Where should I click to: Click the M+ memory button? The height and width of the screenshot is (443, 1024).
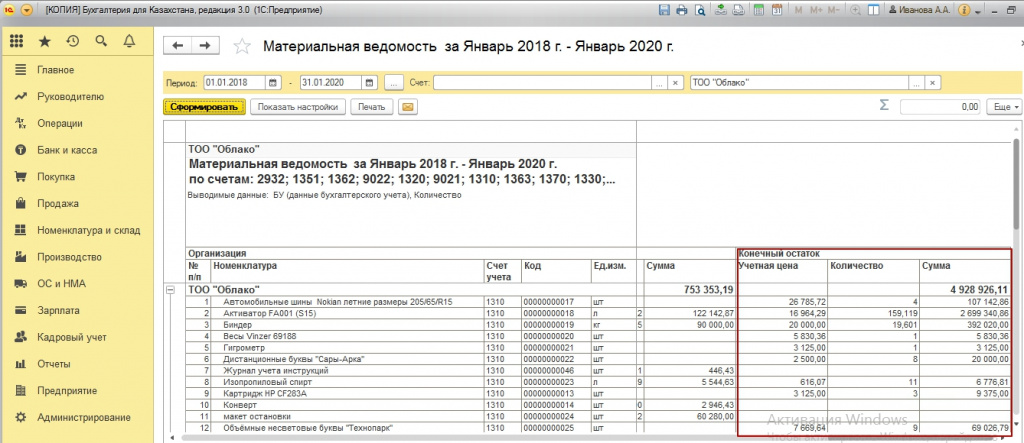(x=816, y=10)
